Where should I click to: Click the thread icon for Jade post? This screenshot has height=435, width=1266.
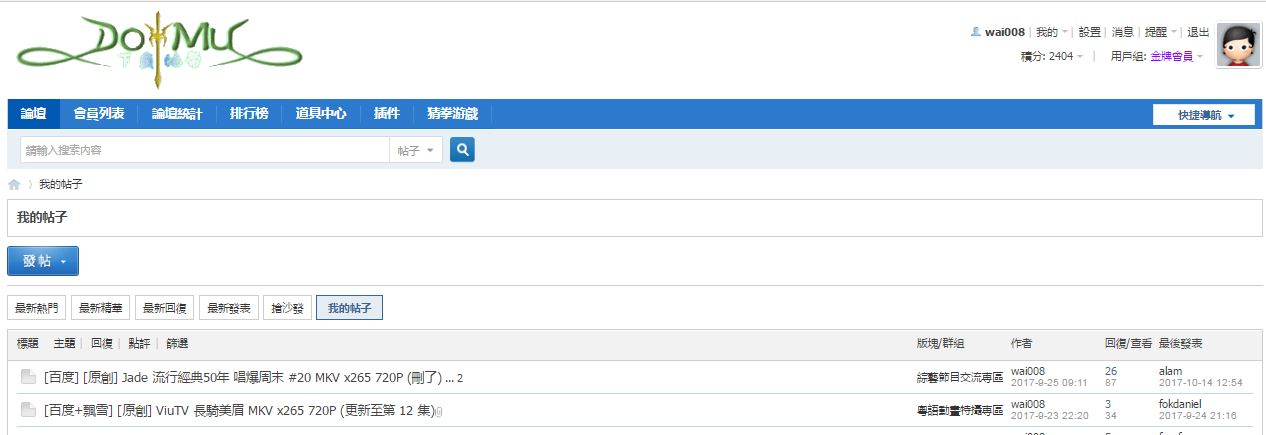click(x=28, y=377)
